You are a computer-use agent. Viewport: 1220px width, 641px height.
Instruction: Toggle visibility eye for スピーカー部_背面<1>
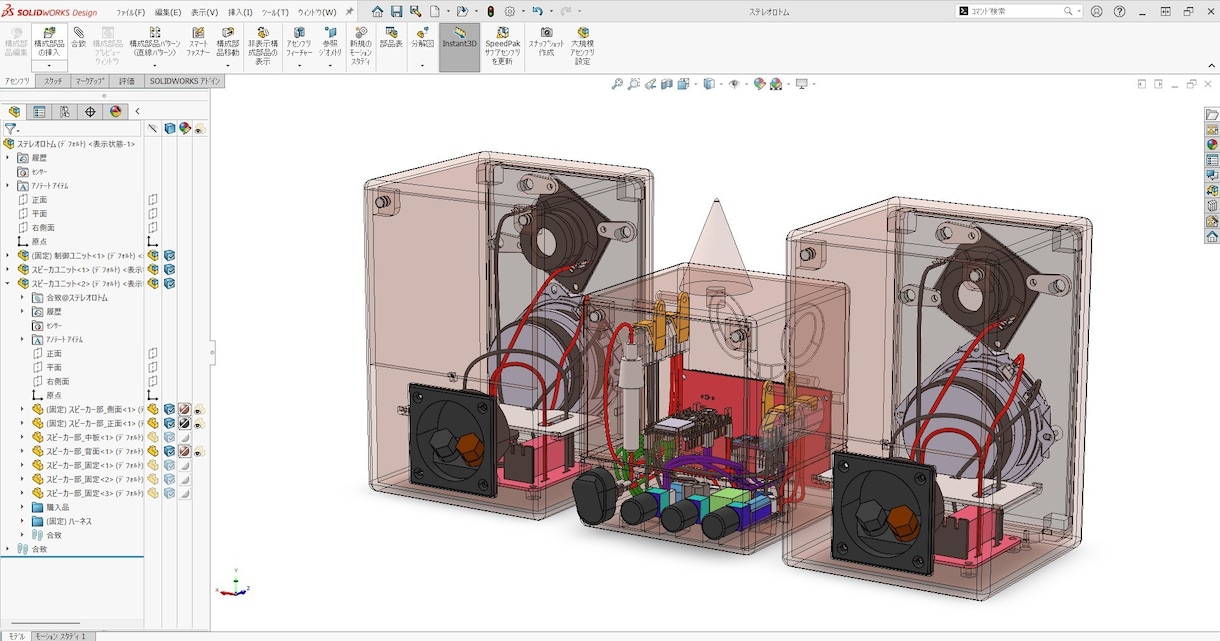coord(199,451)
